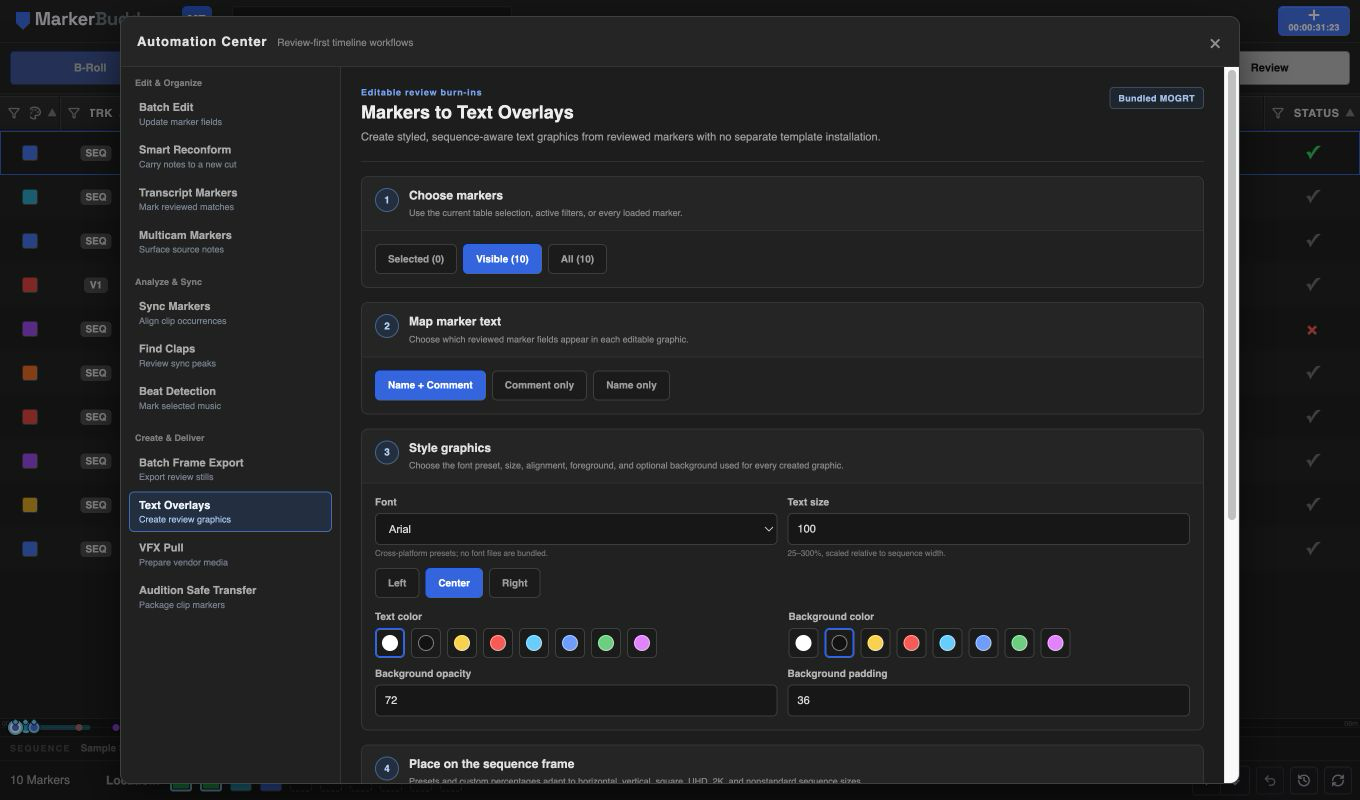Click the Background opacity field showing 72
This screenshot has width=1360, height=800.
coord(576,700)
